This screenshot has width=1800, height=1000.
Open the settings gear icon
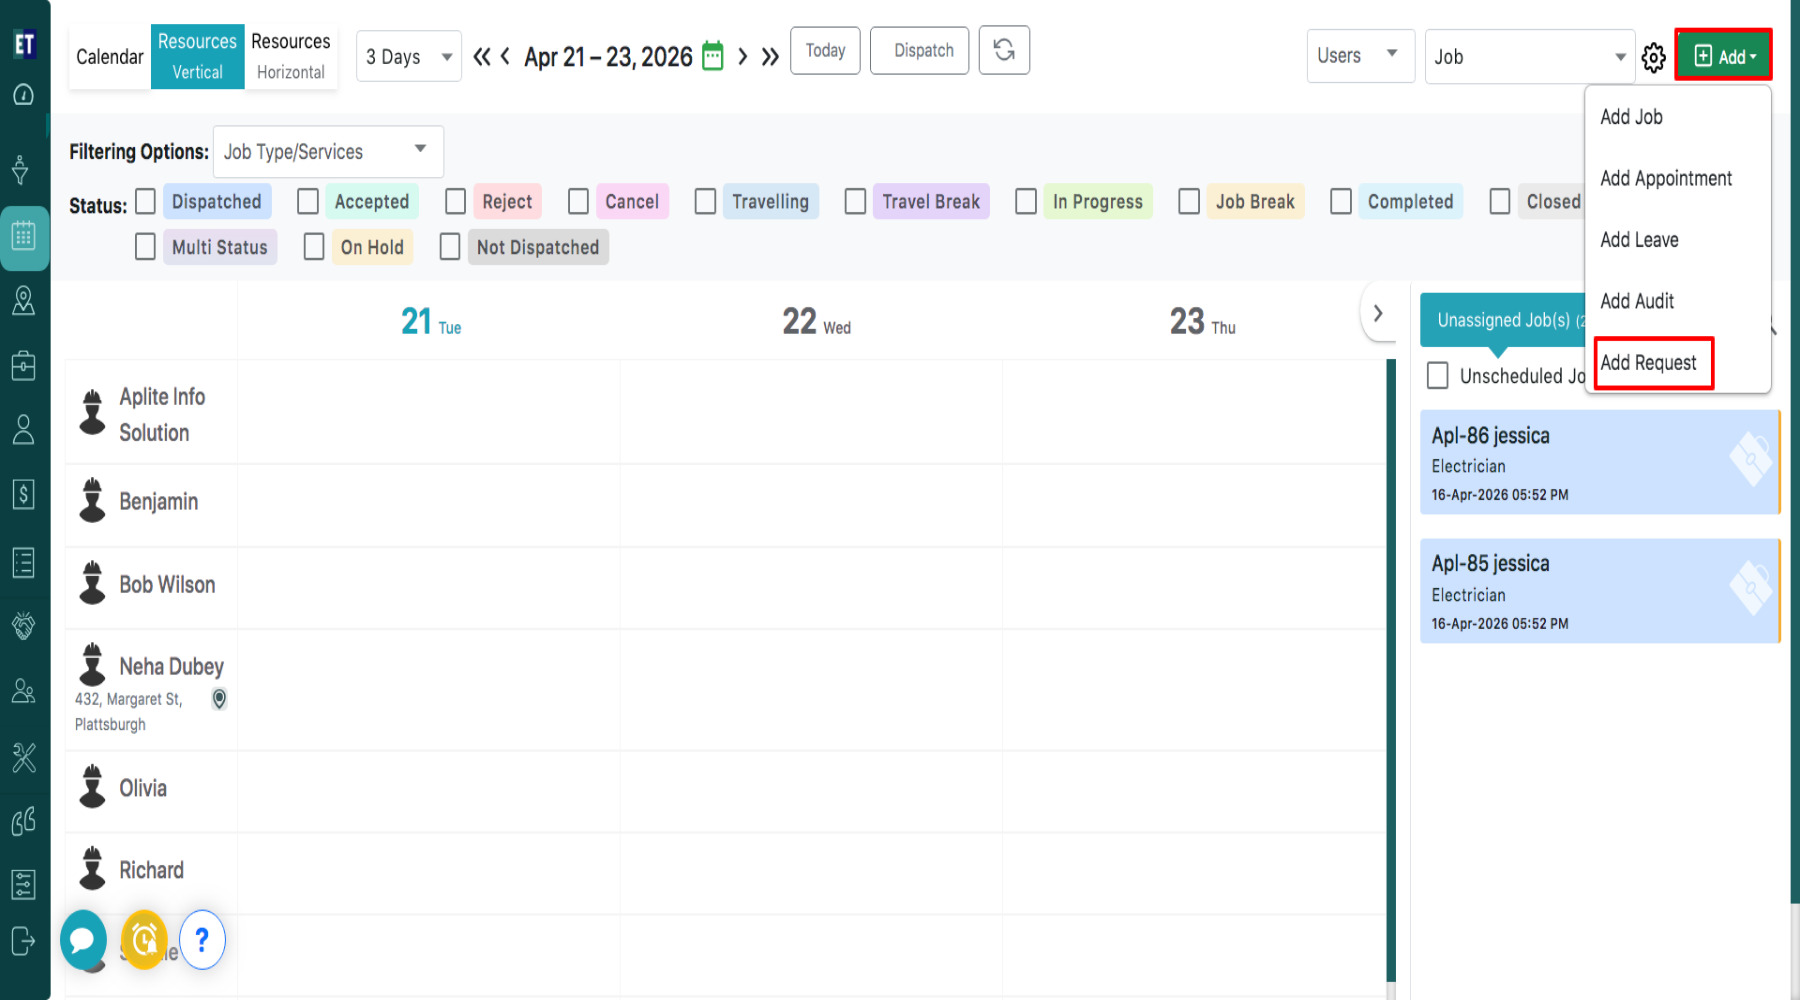pyautogui.click(x=1654, y=58)
